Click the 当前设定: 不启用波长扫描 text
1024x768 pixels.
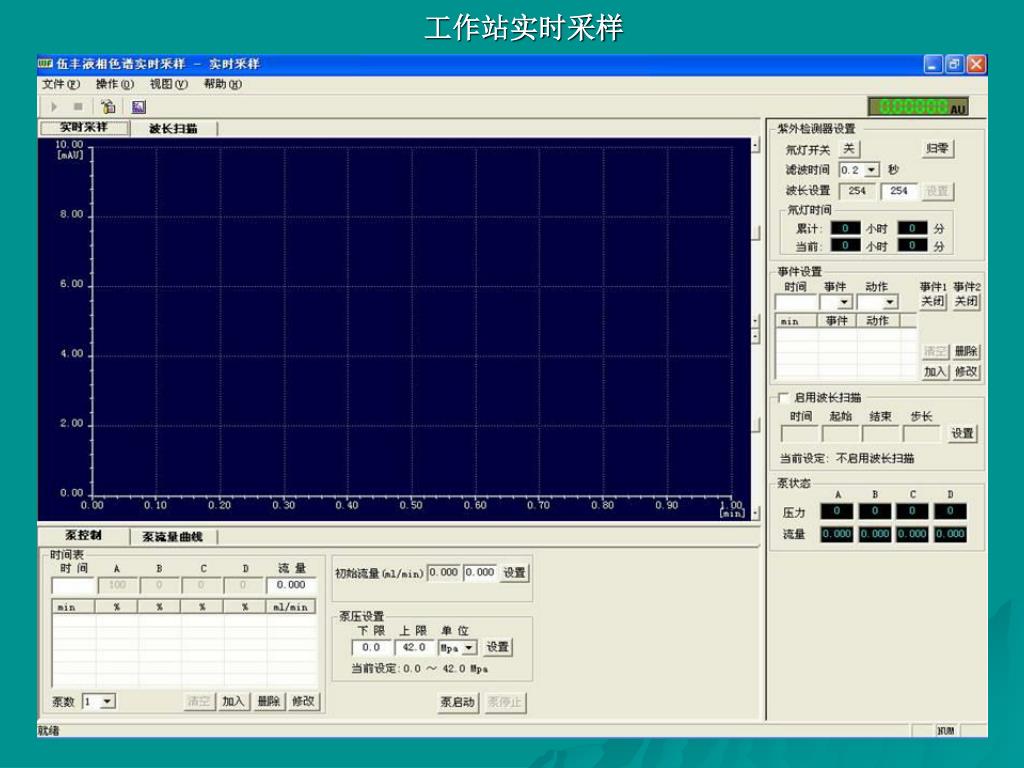(x=847, y=458)
